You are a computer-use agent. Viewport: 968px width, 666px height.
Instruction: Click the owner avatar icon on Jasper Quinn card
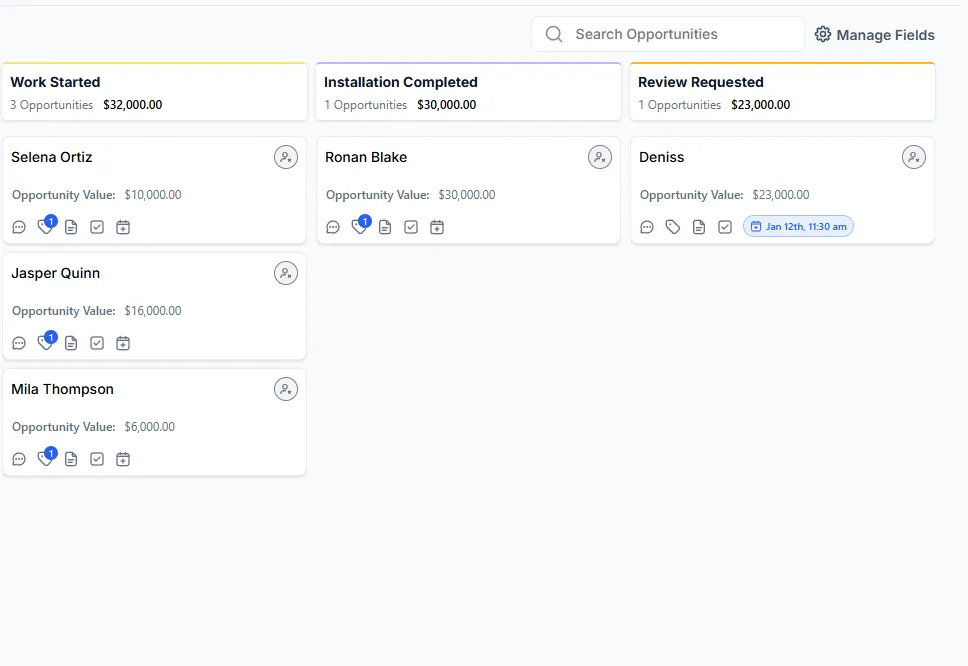pos(286,273)
